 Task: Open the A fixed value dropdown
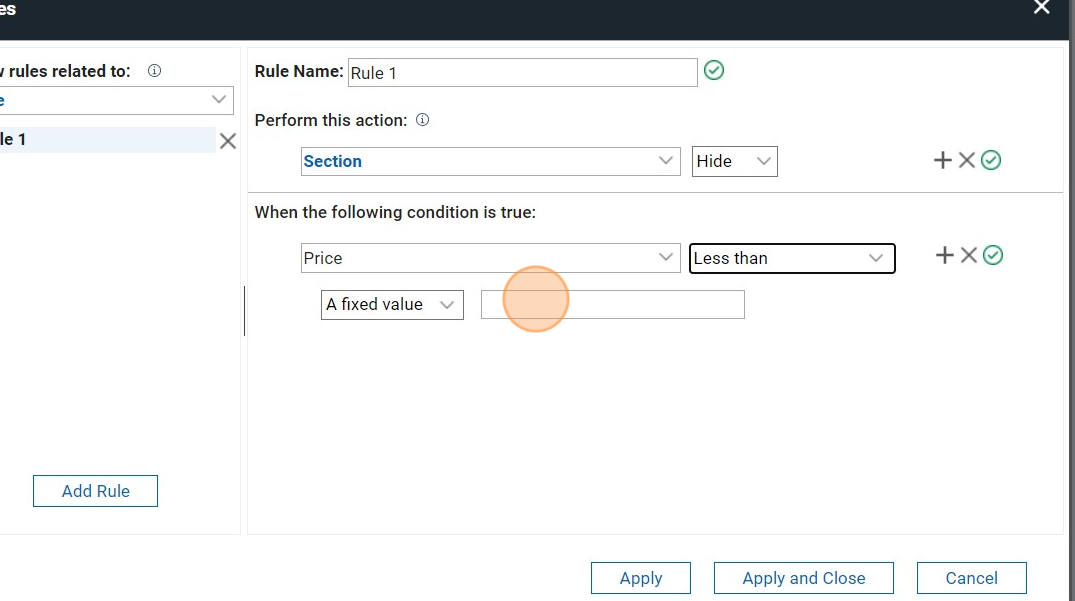click(392, 305)
